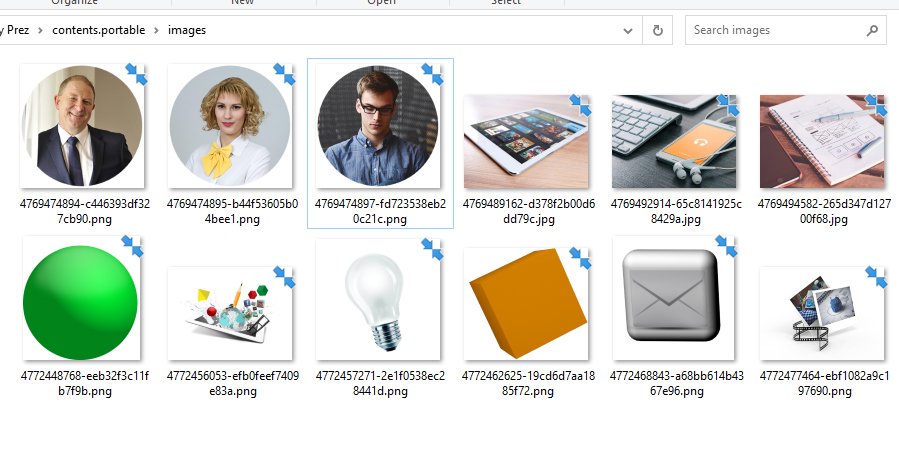The height and width of the screenshot is (449, 899).
Task: Navigate to contents.portable in breadcrumb
Action: coord(98,30)
